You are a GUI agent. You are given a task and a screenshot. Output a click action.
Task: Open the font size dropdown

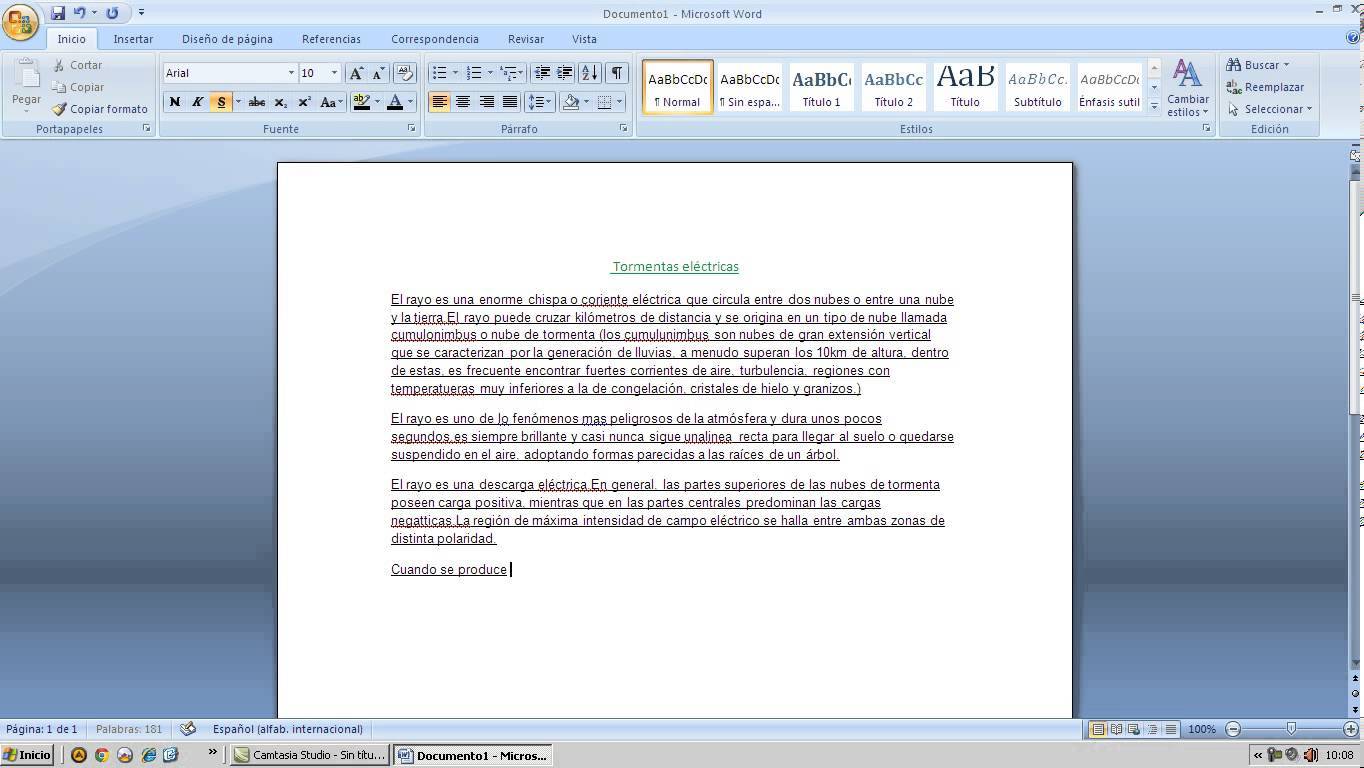(x=334, y=73)
